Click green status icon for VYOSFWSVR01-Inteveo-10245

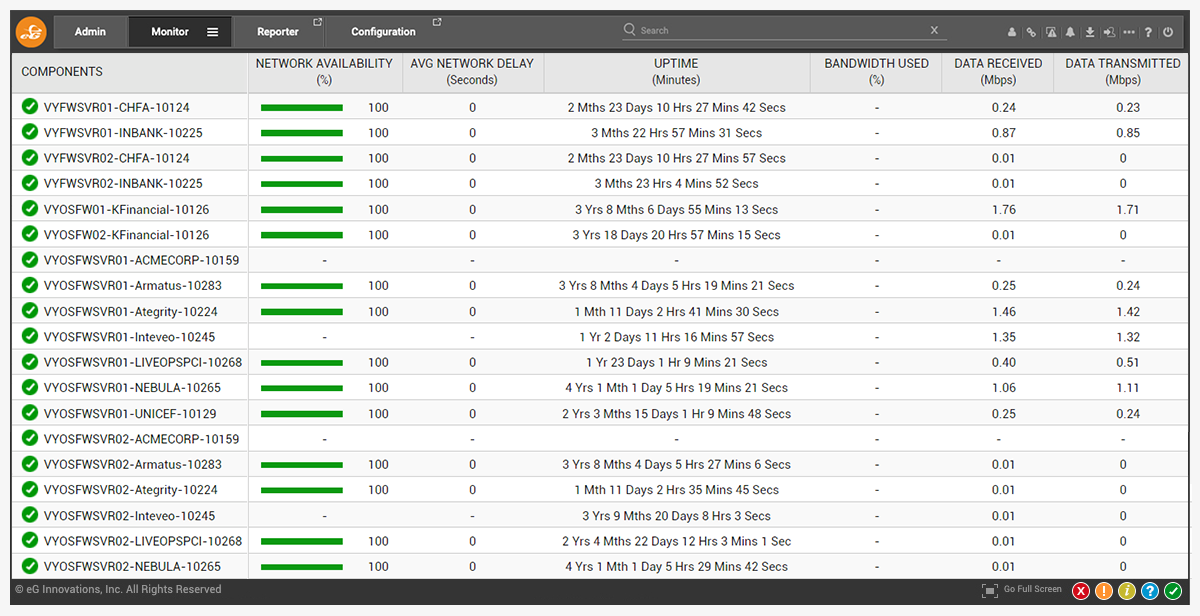coord(30,337)
